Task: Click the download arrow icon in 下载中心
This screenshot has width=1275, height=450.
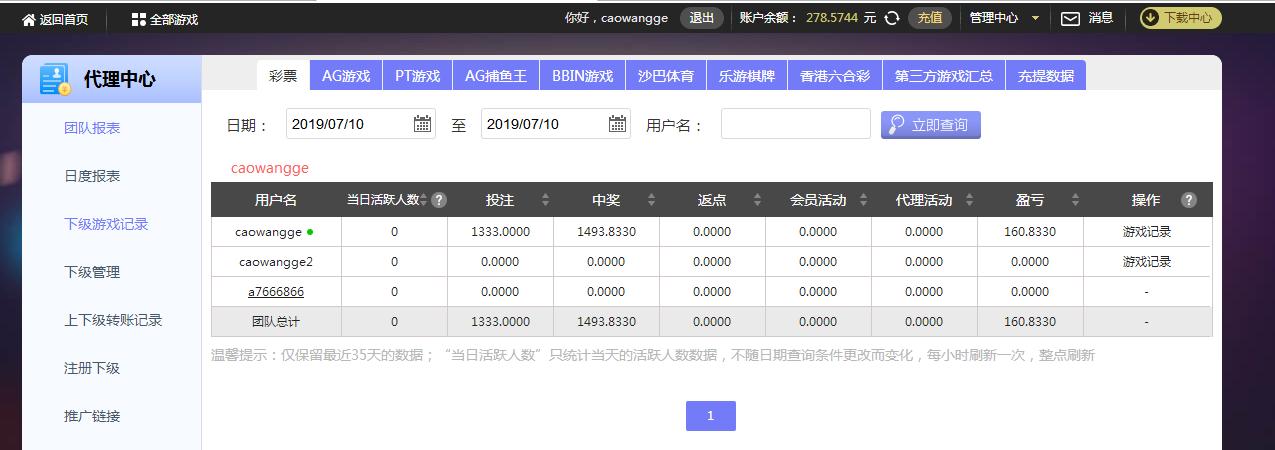Action: click(x=1150, y=18)
